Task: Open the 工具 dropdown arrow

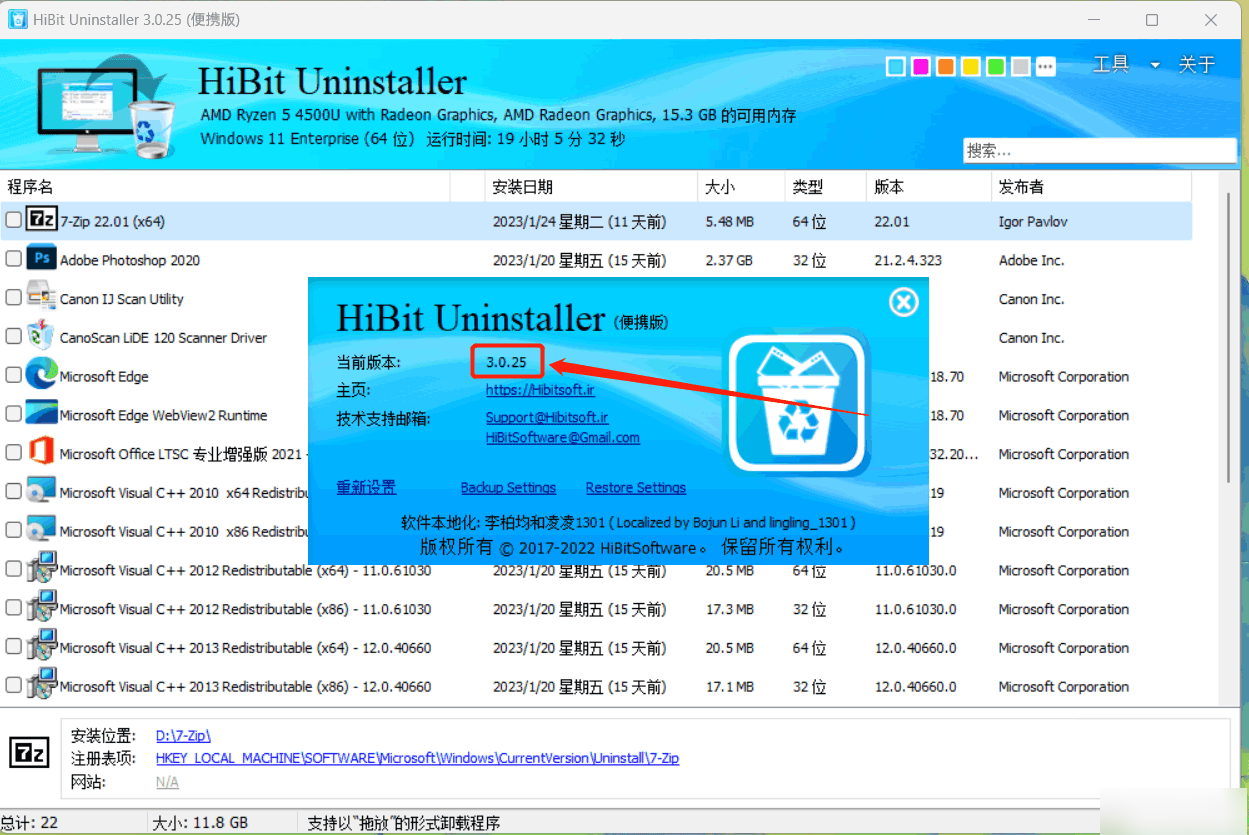Action: coord(1154,63)
